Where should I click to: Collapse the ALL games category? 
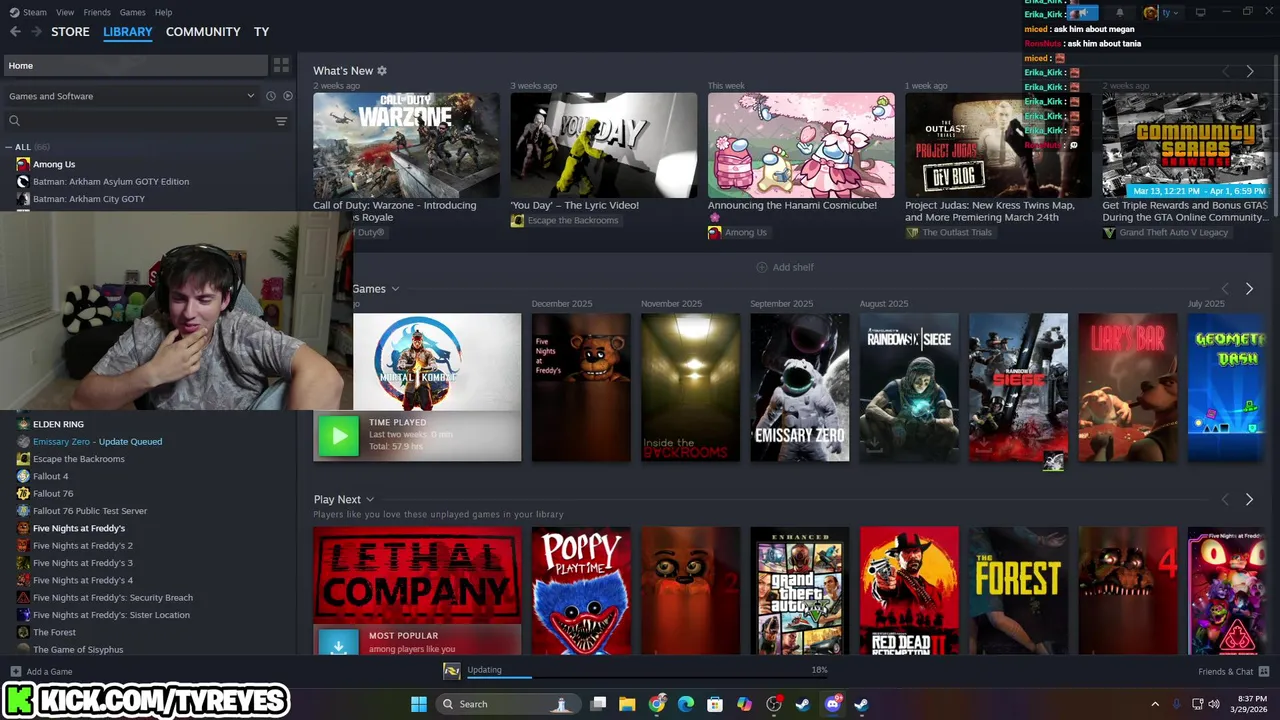point(10,147)
